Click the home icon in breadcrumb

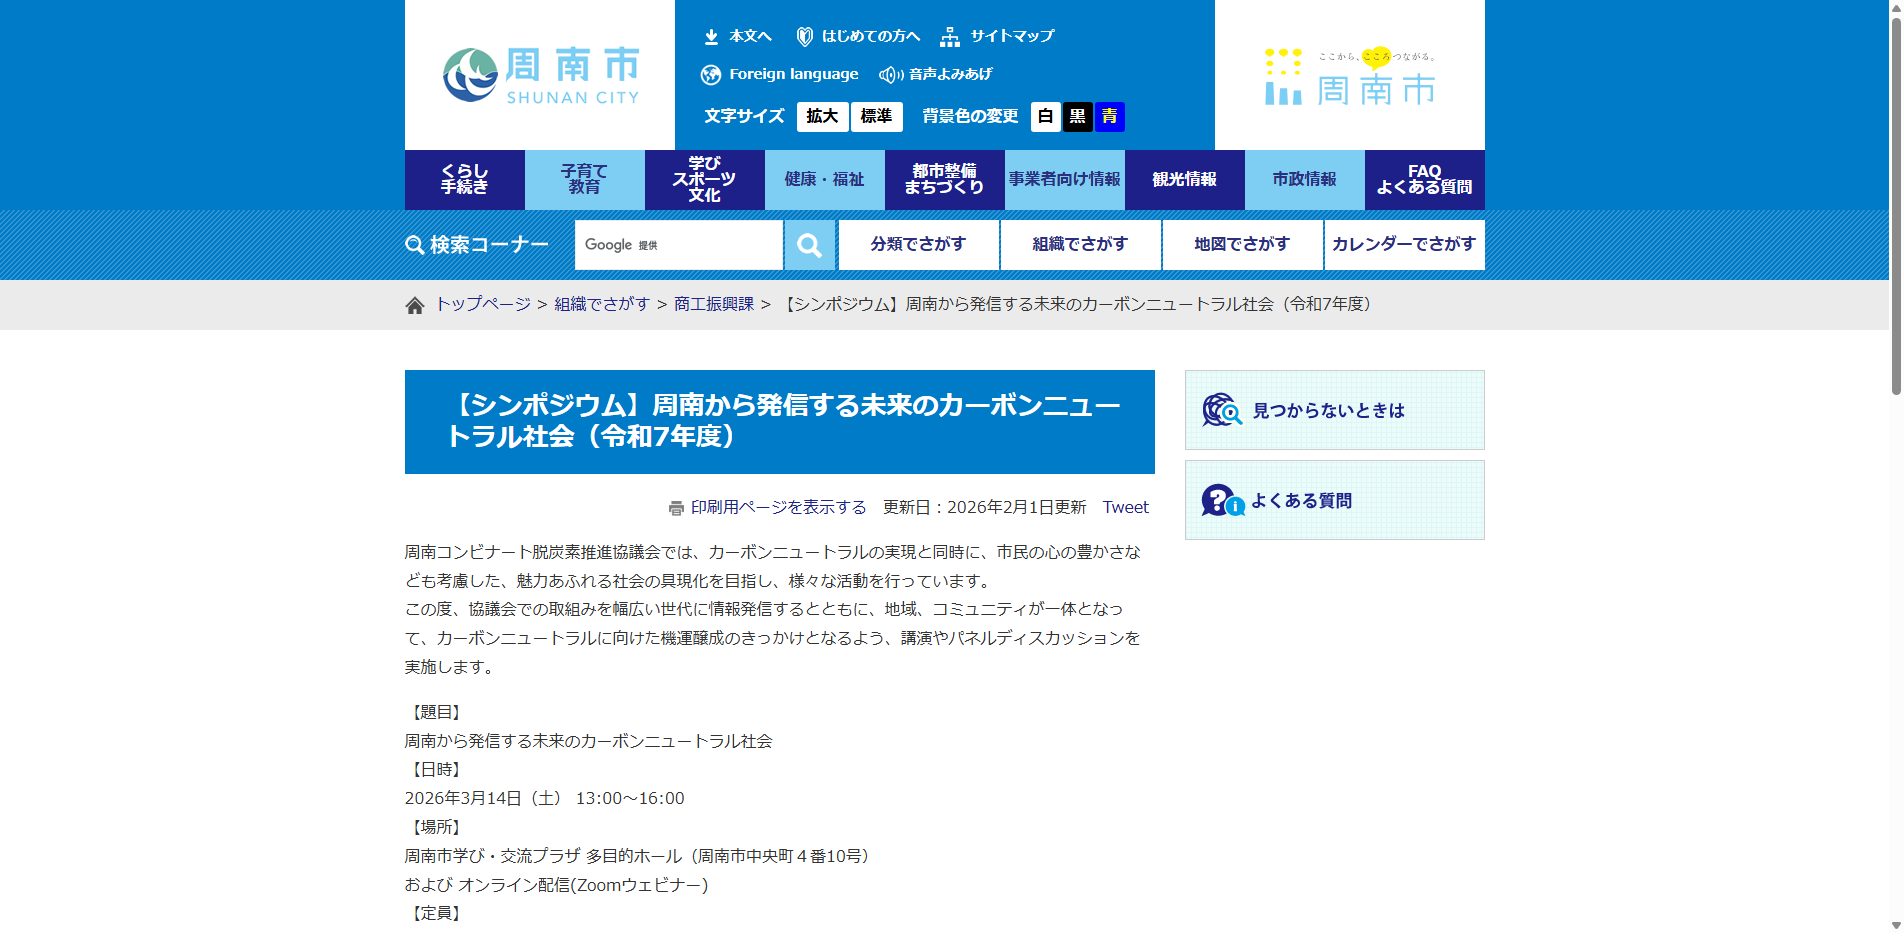pos(415,305)
